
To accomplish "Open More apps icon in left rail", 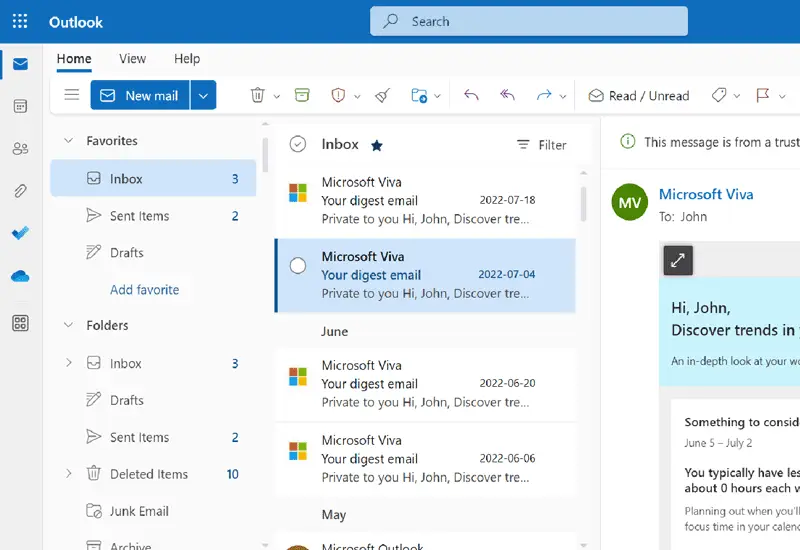I will [x=20, y=323].
